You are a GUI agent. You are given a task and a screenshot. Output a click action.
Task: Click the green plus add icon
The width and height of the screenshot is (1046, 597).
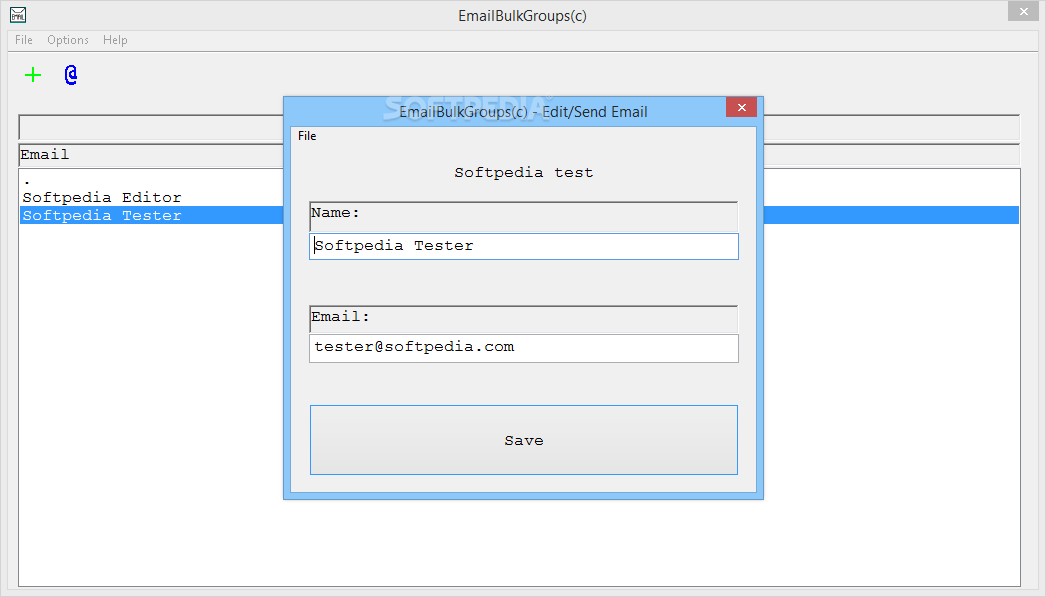33,75
